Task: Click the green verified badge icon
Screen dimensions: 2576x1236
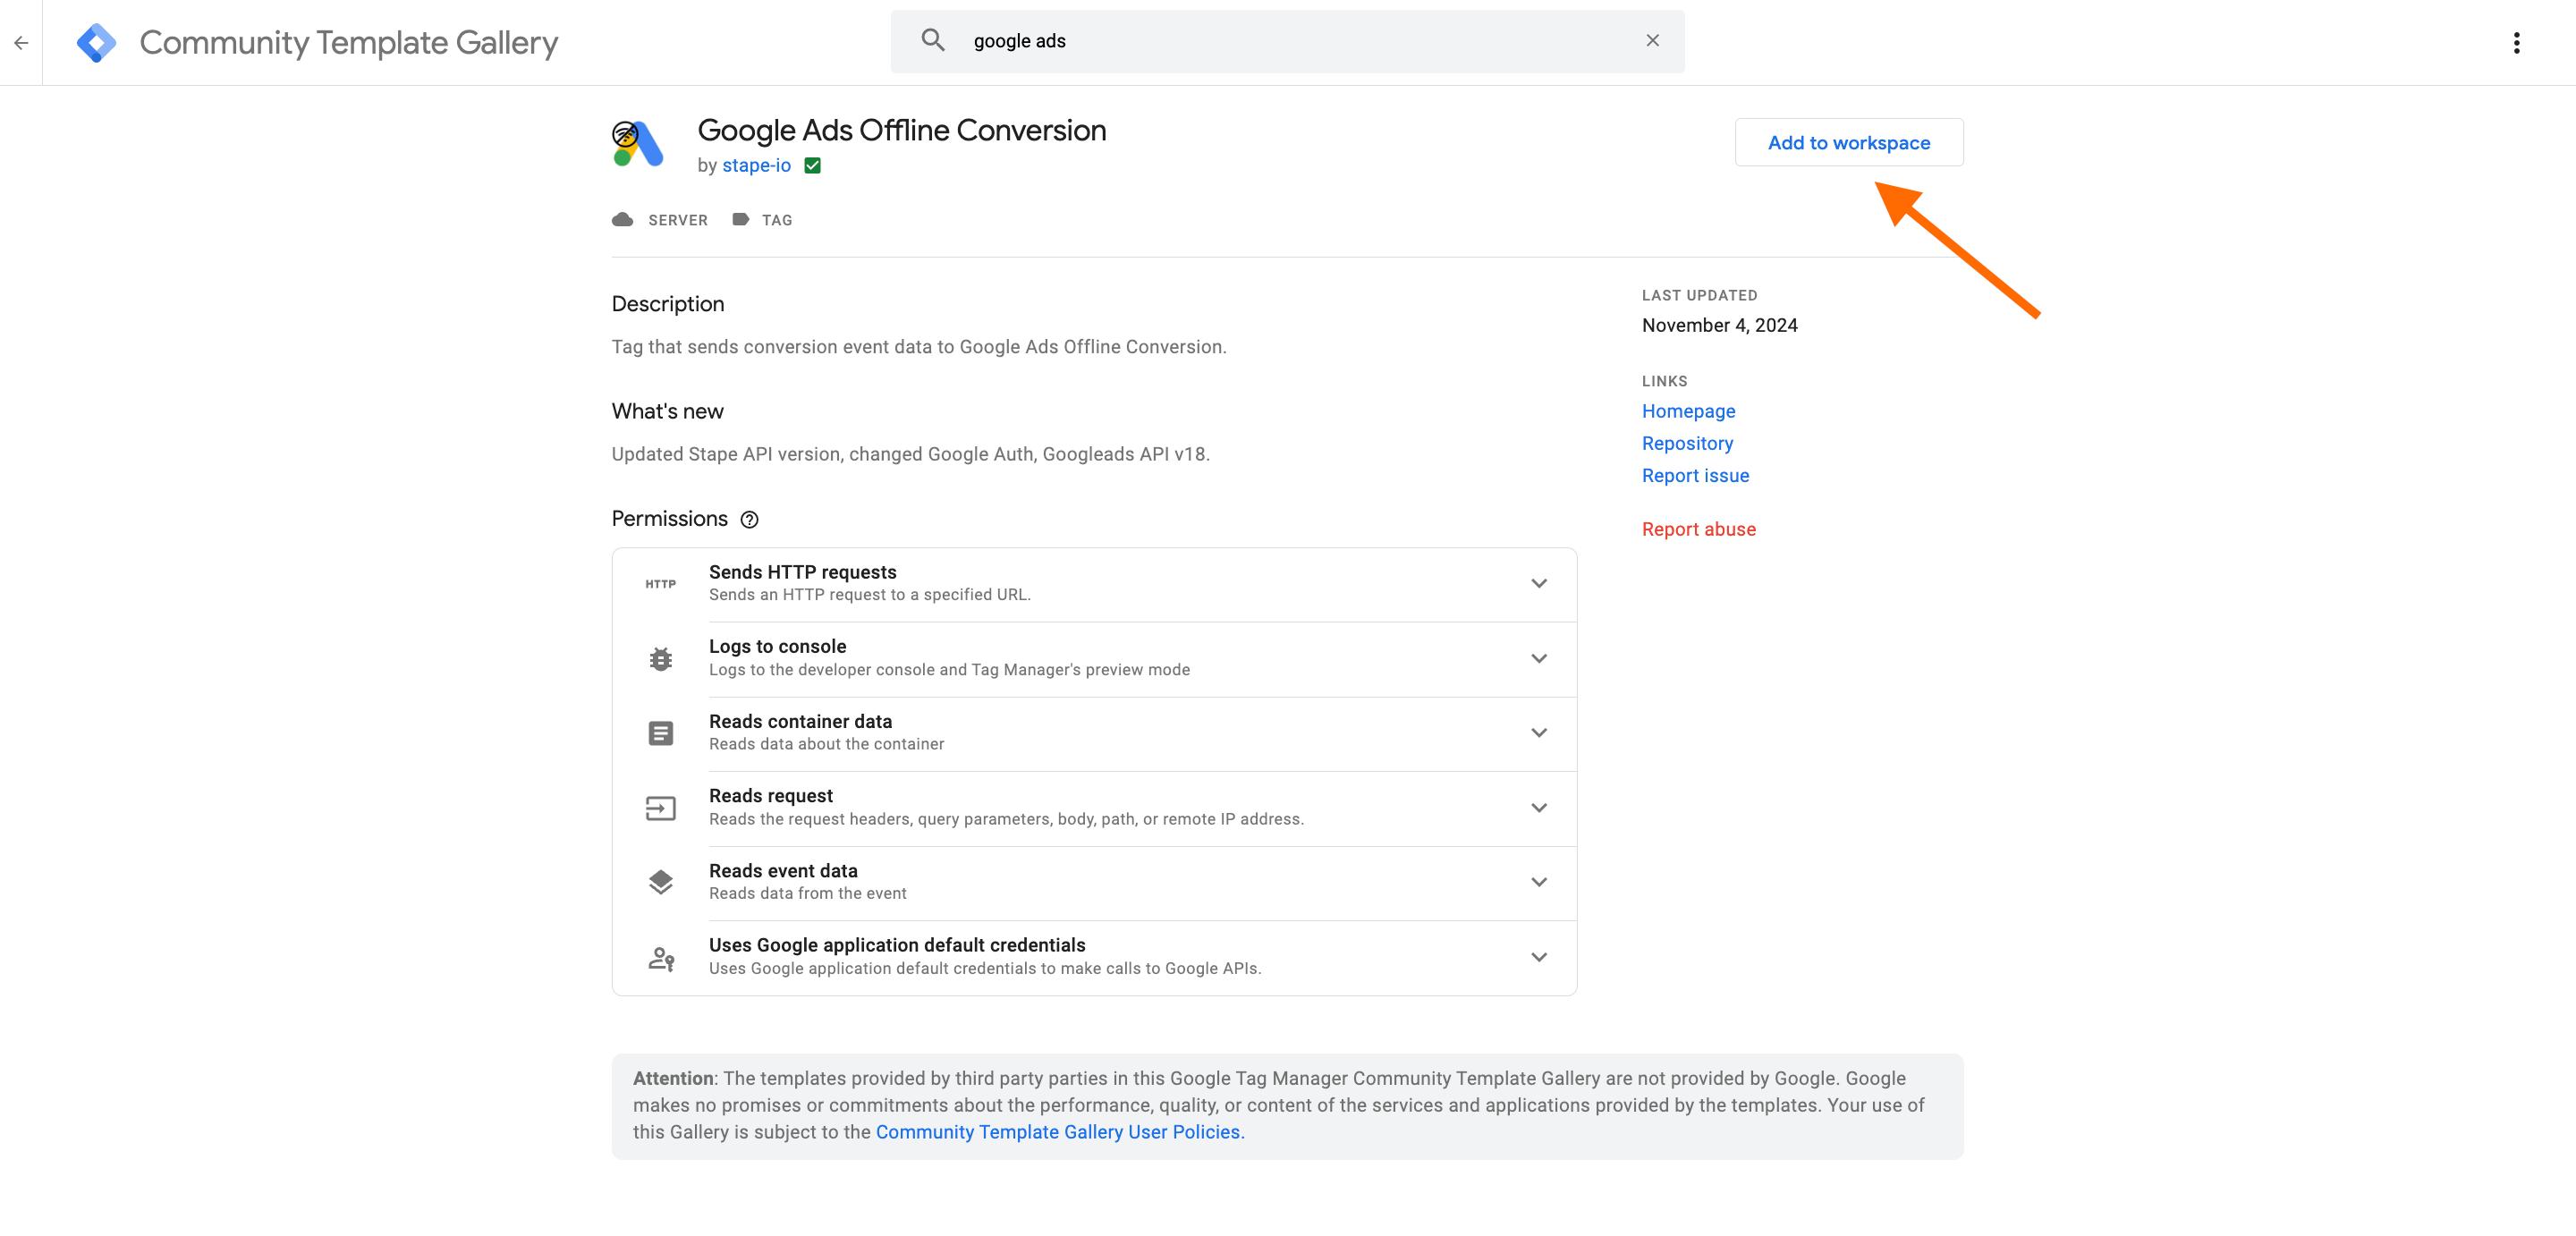Action: pos(812,166)
